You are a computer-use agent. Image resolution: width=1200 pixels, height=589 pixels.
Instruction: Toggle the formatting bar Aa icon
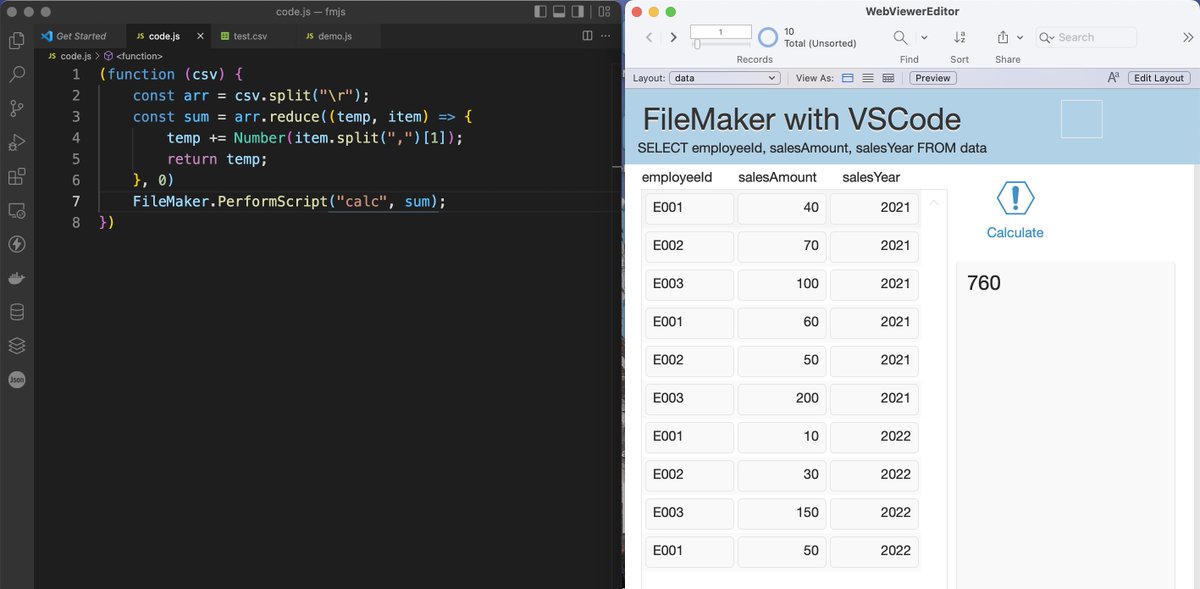click(1113, 78)
